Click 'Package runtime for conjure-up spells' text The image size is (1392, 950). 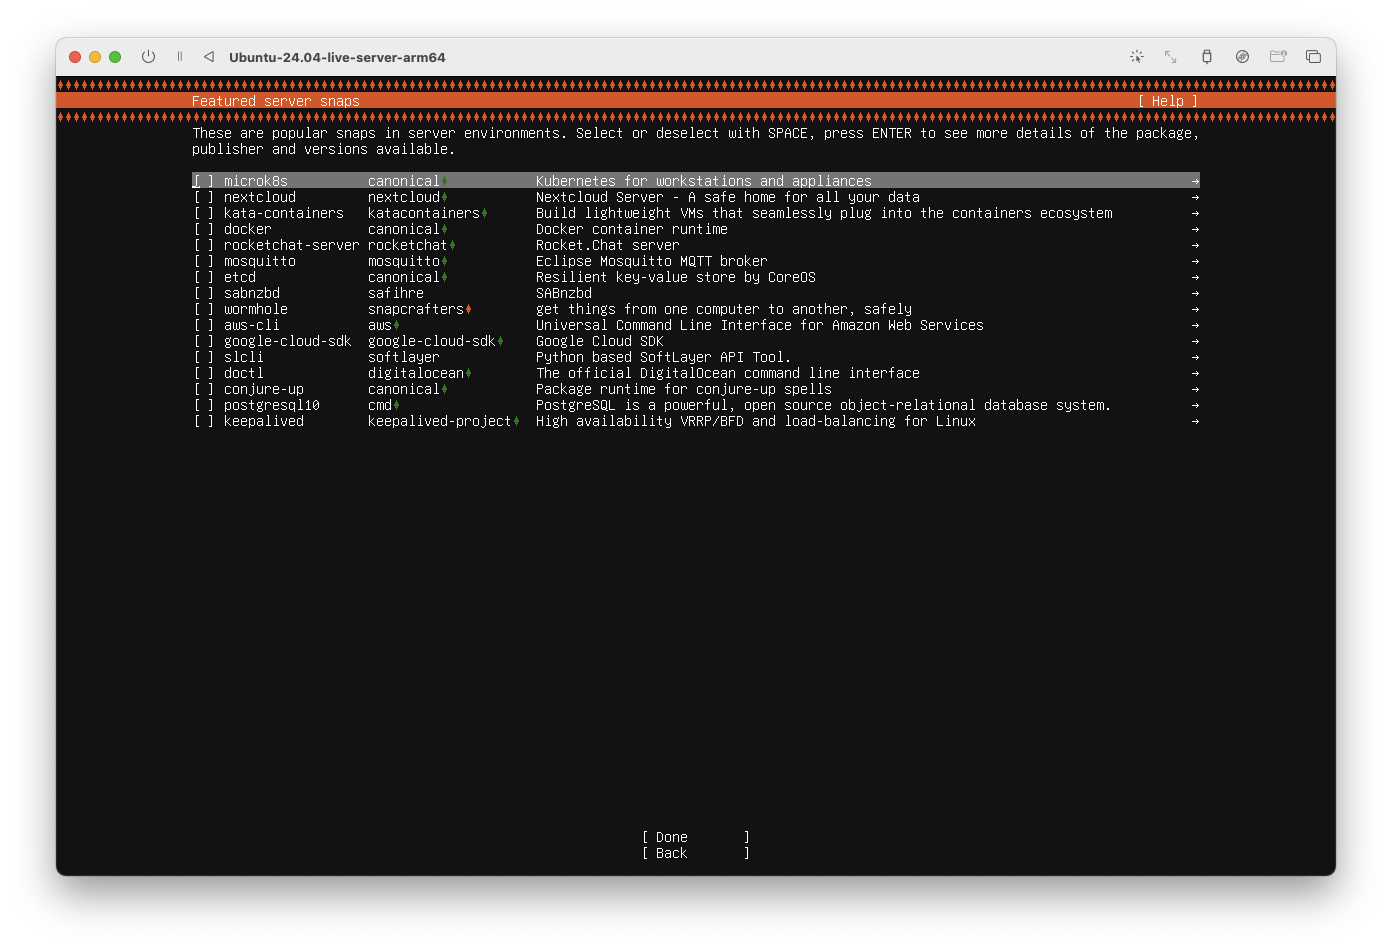click(684, 389)
